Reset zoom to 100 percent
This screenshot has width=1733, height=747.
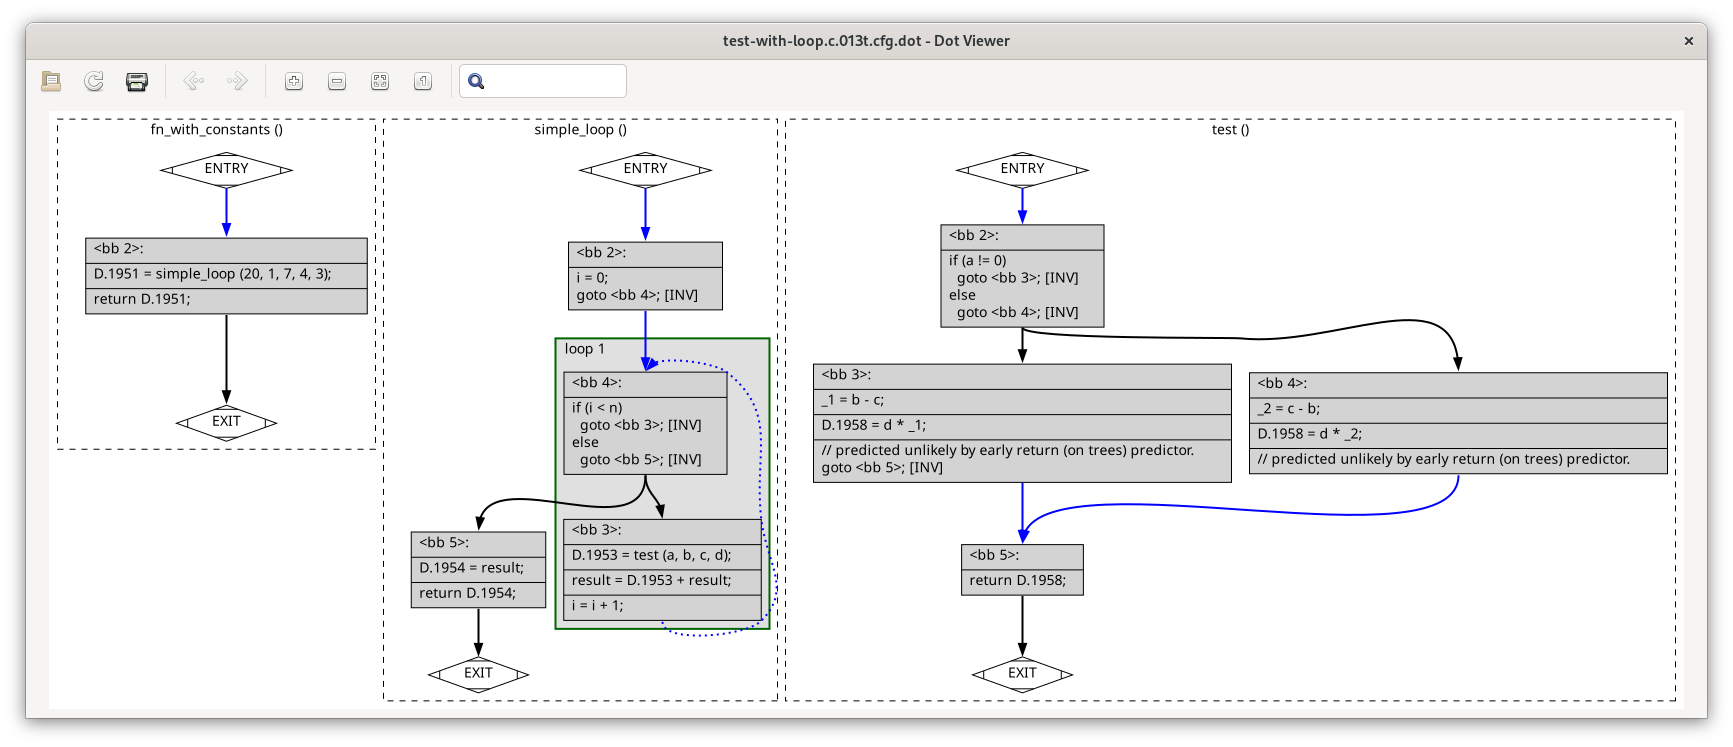coord(423,81)
